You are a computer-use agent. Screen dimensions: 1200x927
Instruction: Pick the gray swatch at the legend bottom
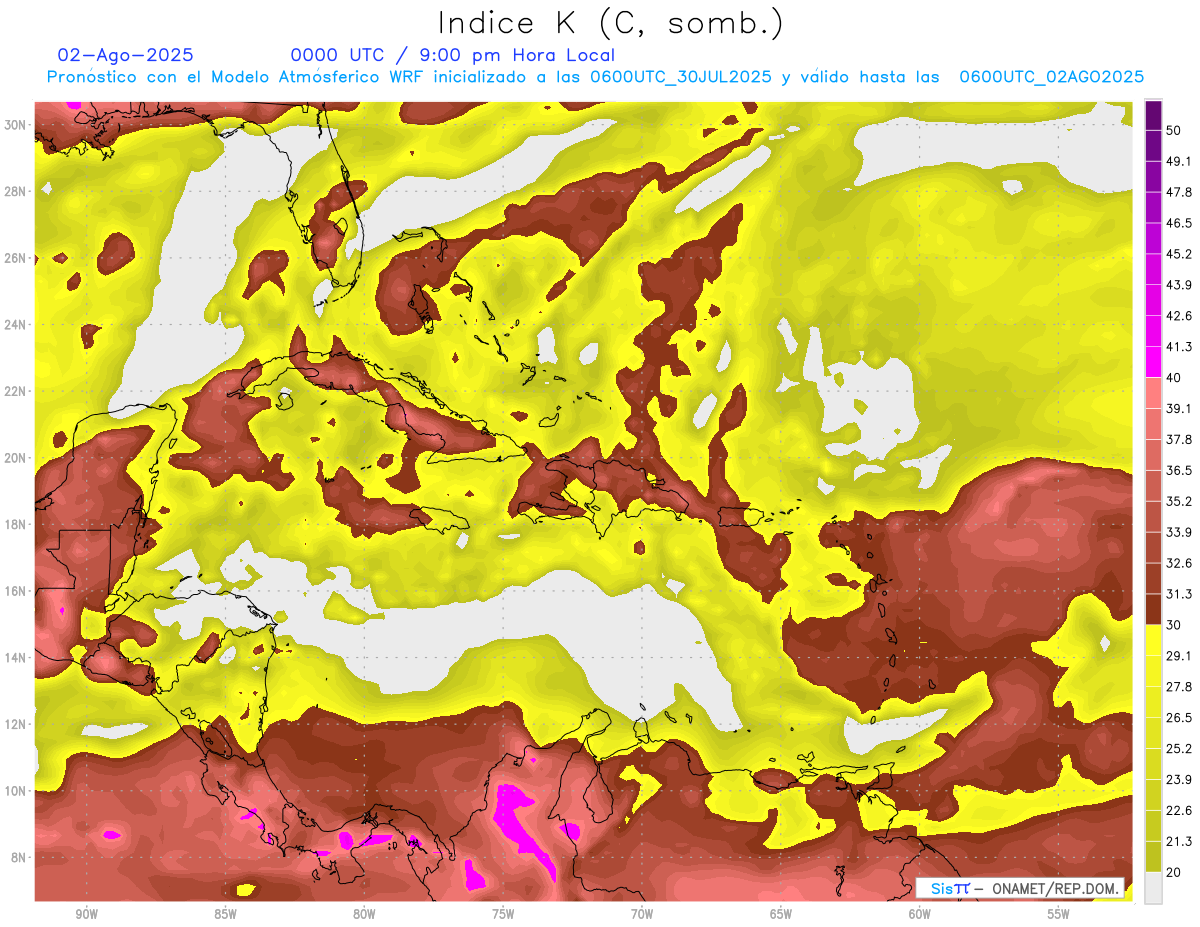pyautogui.click(x=1153, y=887)
